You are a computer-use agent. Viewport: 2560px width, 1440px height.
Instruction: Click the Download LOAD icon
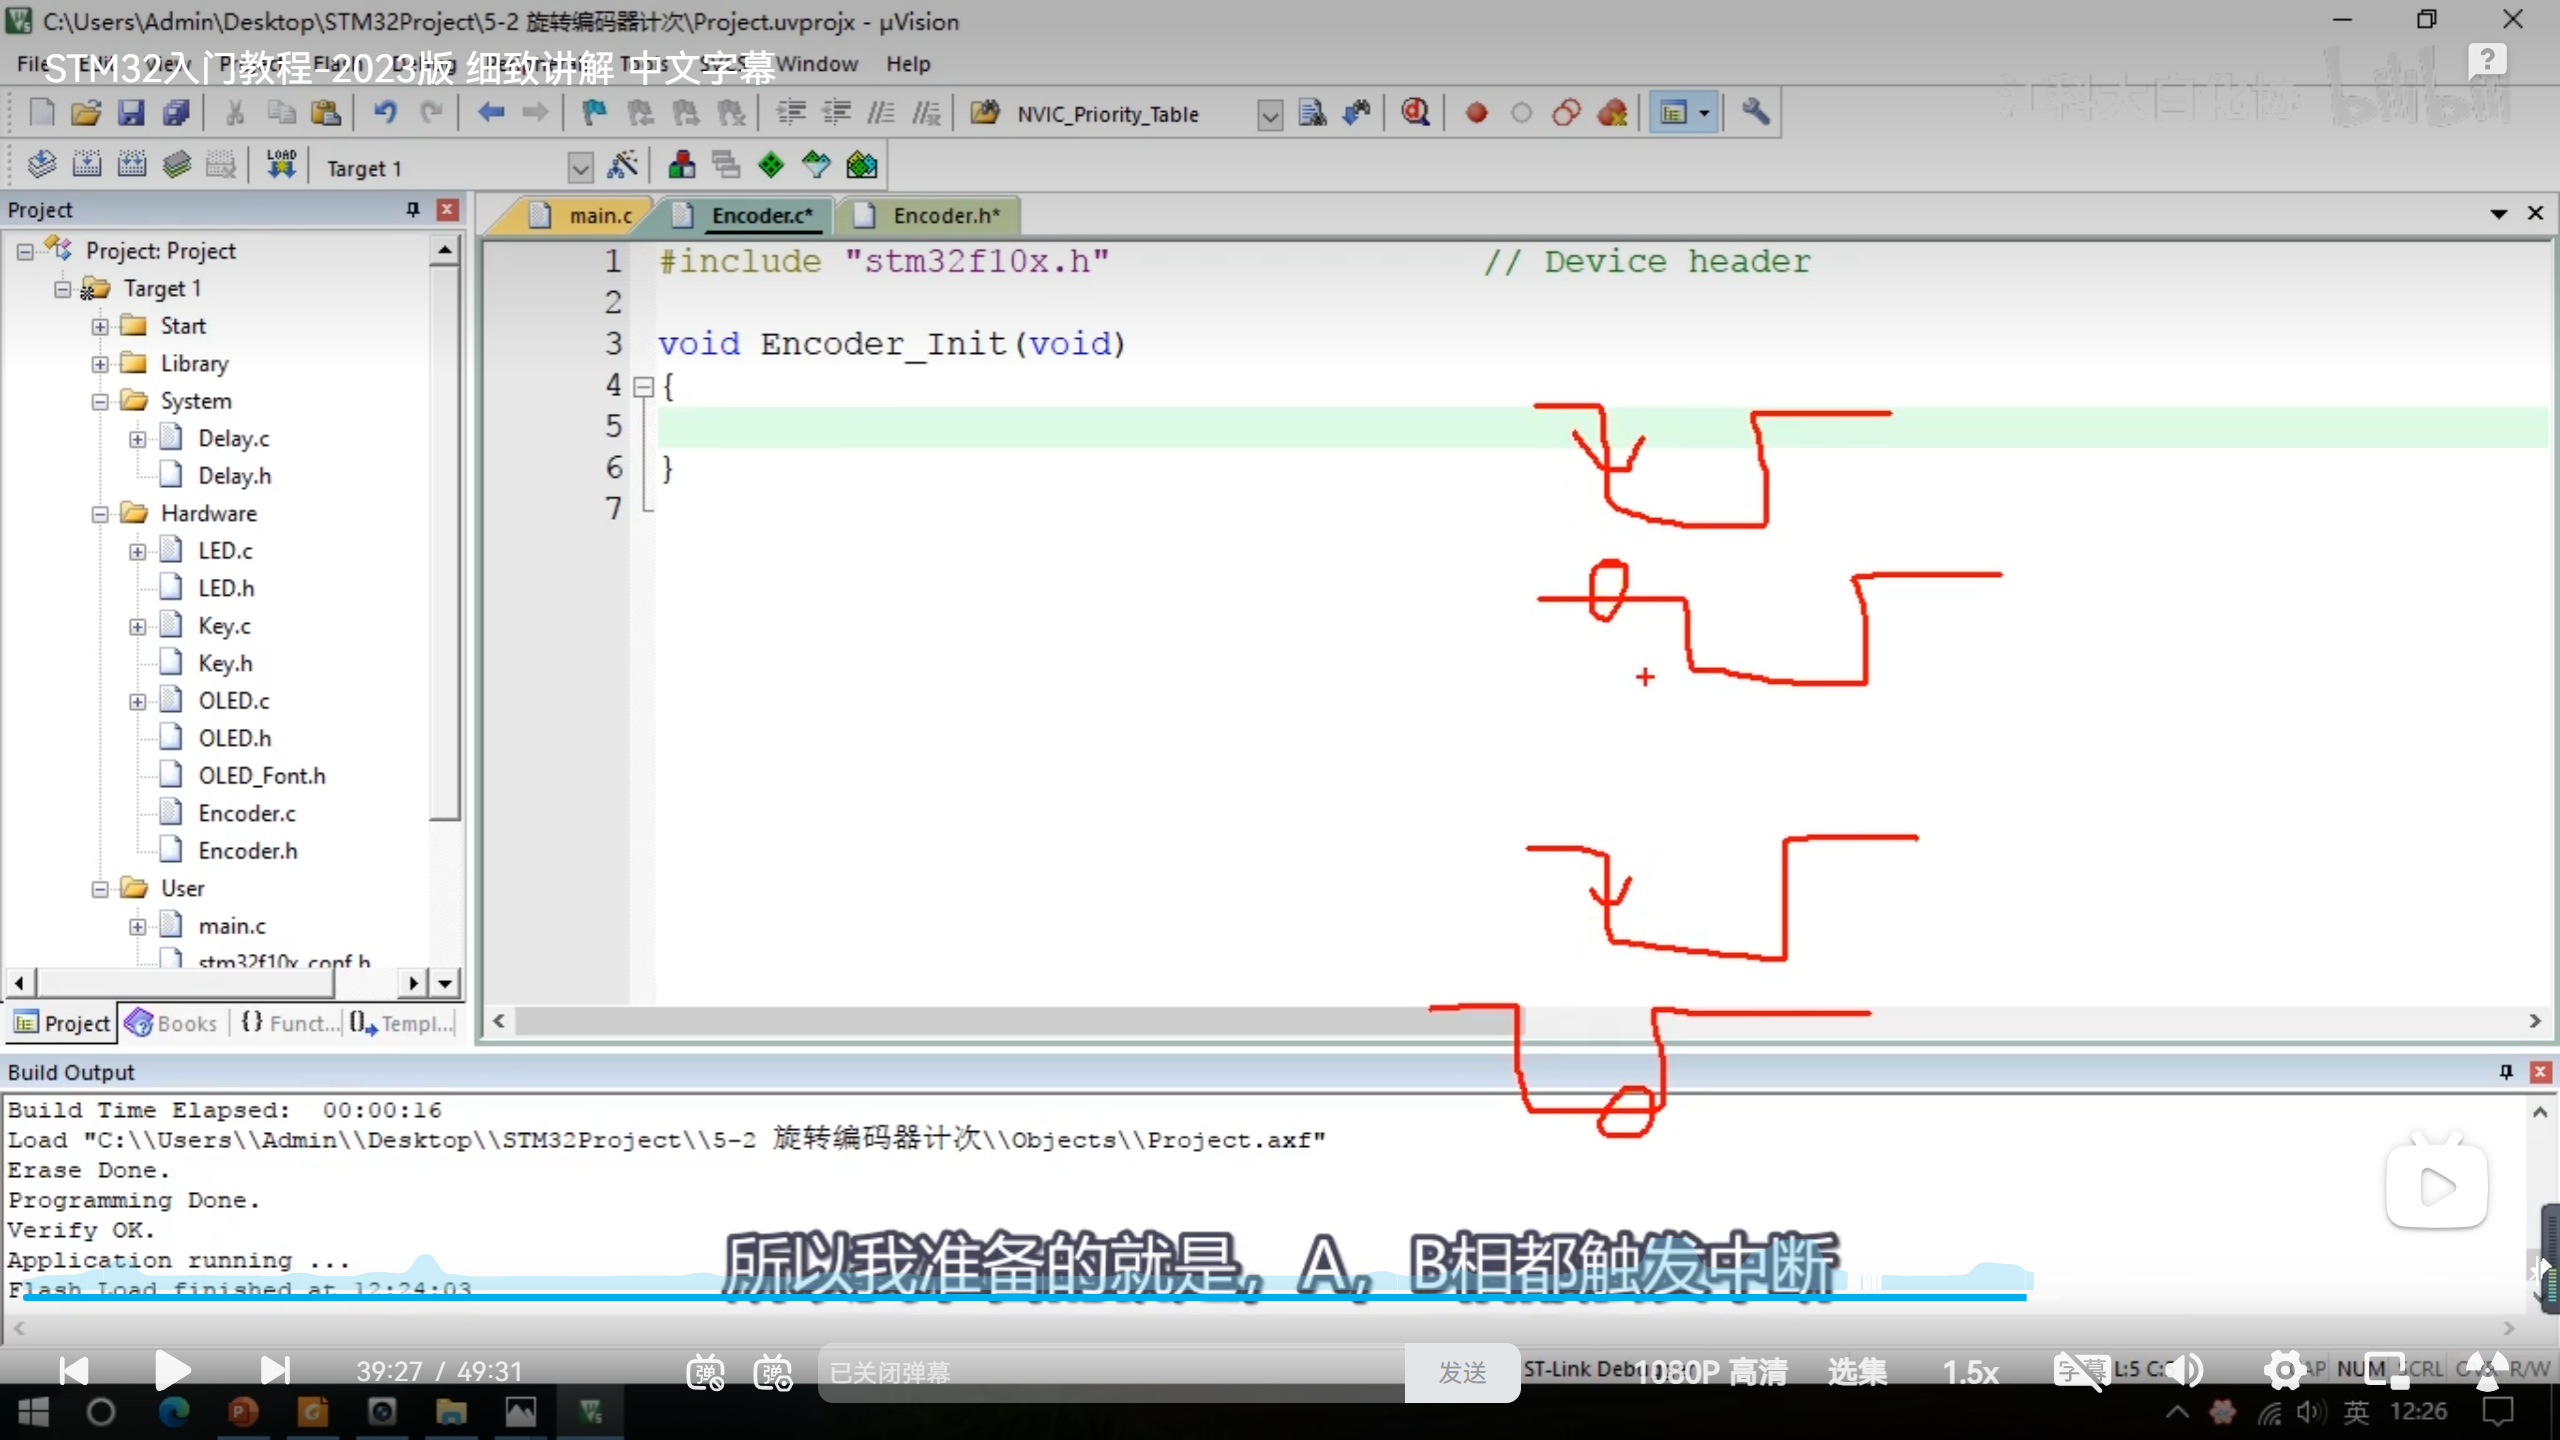281,165
